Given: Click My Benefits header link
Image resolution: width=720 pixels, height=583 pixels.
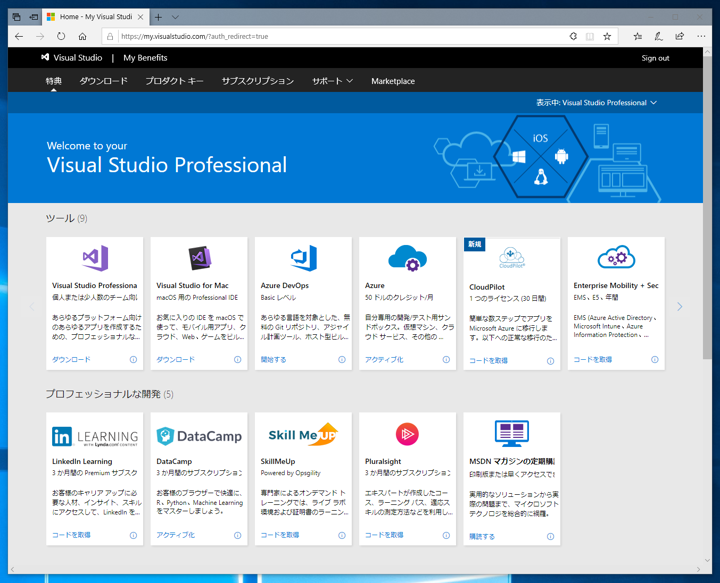Looking at the screenshot, I should [145, 58].
